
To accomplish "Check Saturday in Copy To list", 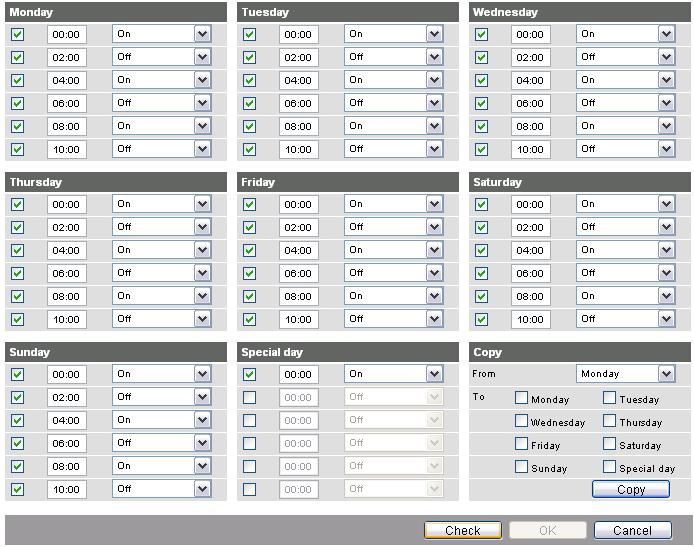I will tap(609, 443).
